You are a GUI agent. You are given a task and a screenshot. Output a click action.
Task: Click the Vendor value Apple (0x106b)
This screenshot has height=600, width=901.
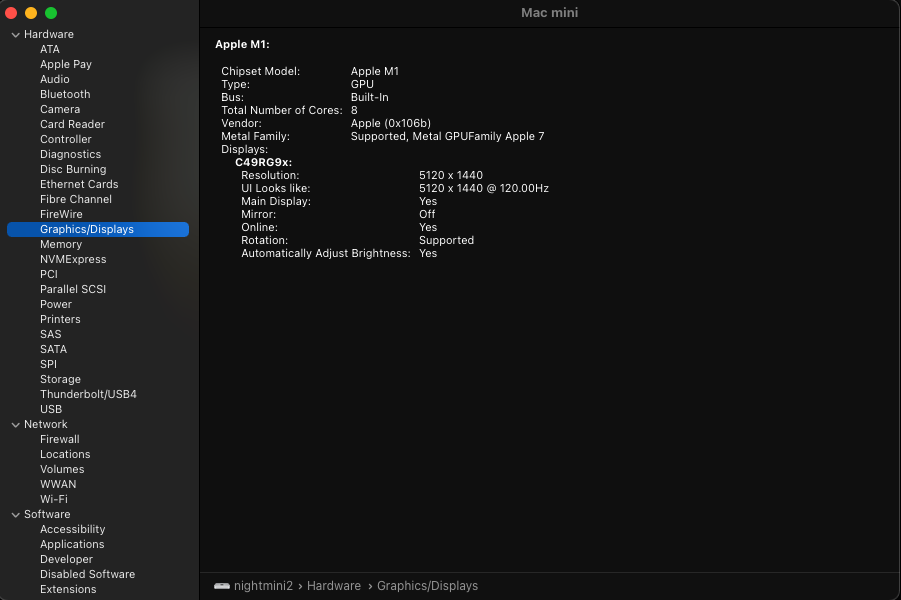click(391, 123)
